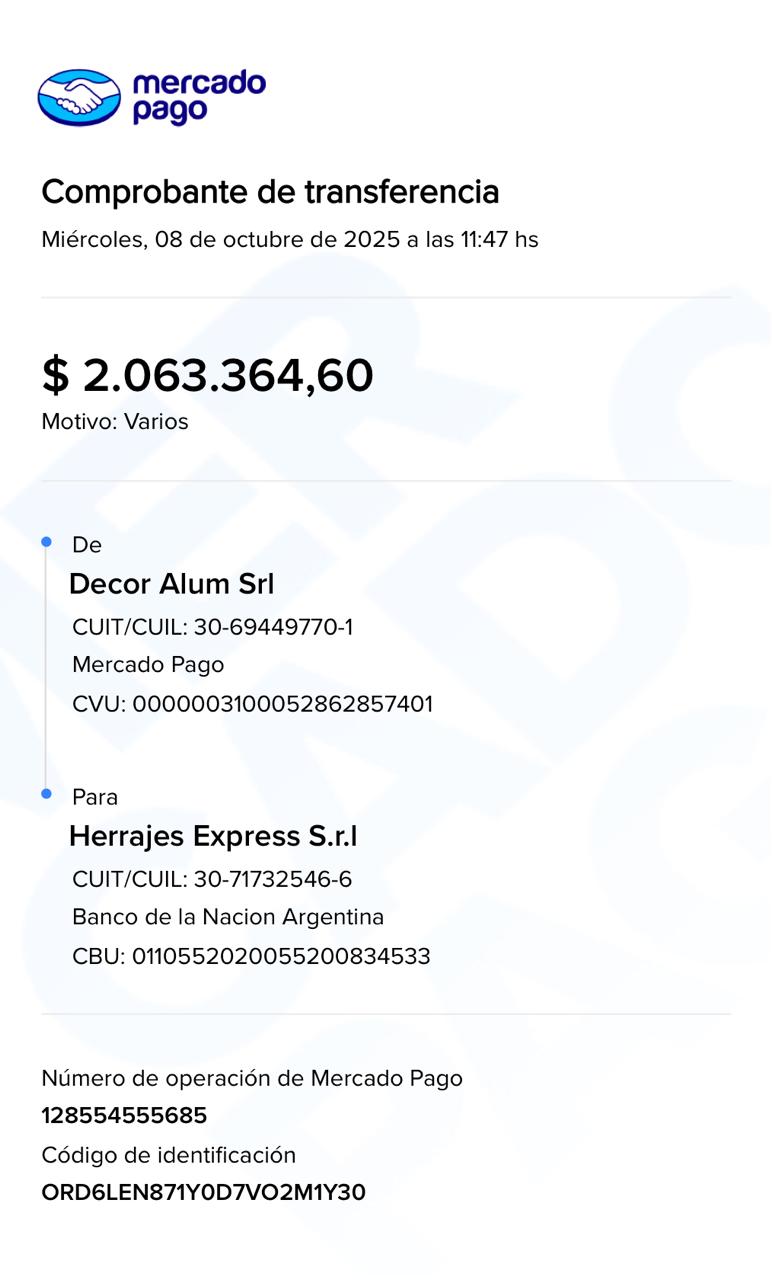Click the transfer date and time line
This screenshot has width=772, height=1280.
(290, 240)
